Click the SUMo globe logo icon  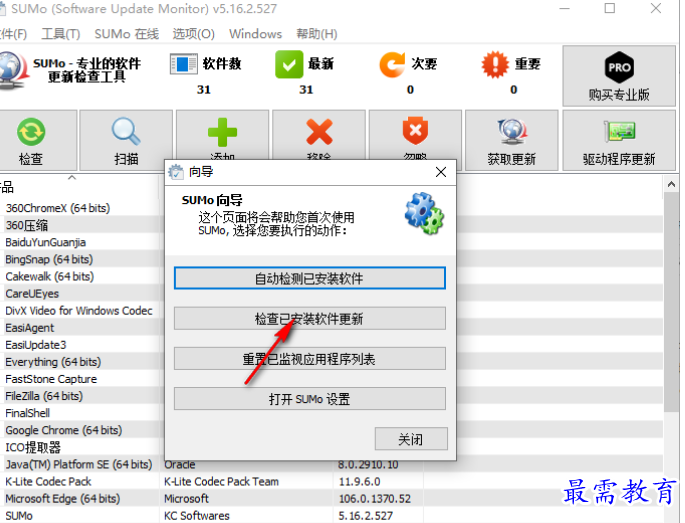tap(12, 71)
